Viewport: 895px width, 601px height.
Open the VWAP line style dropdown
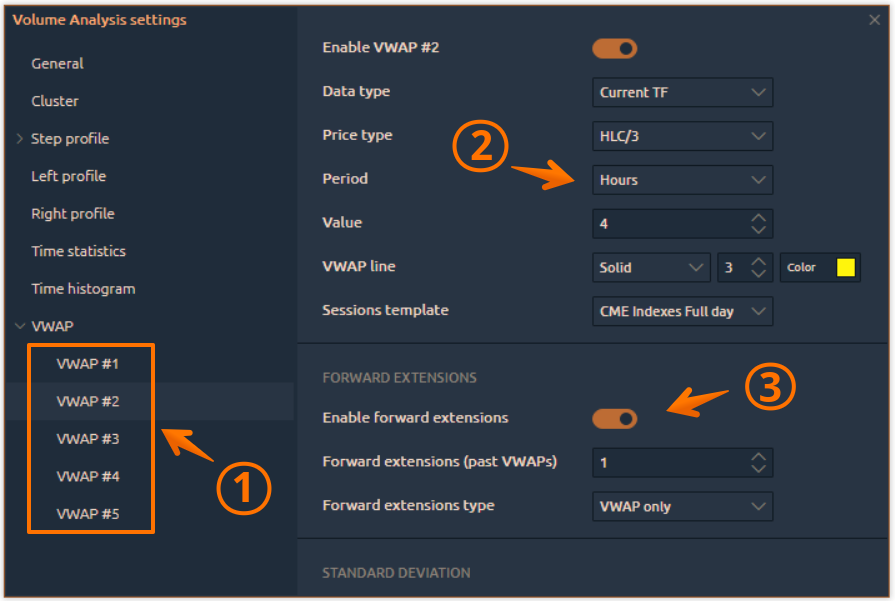pos(651,268)
